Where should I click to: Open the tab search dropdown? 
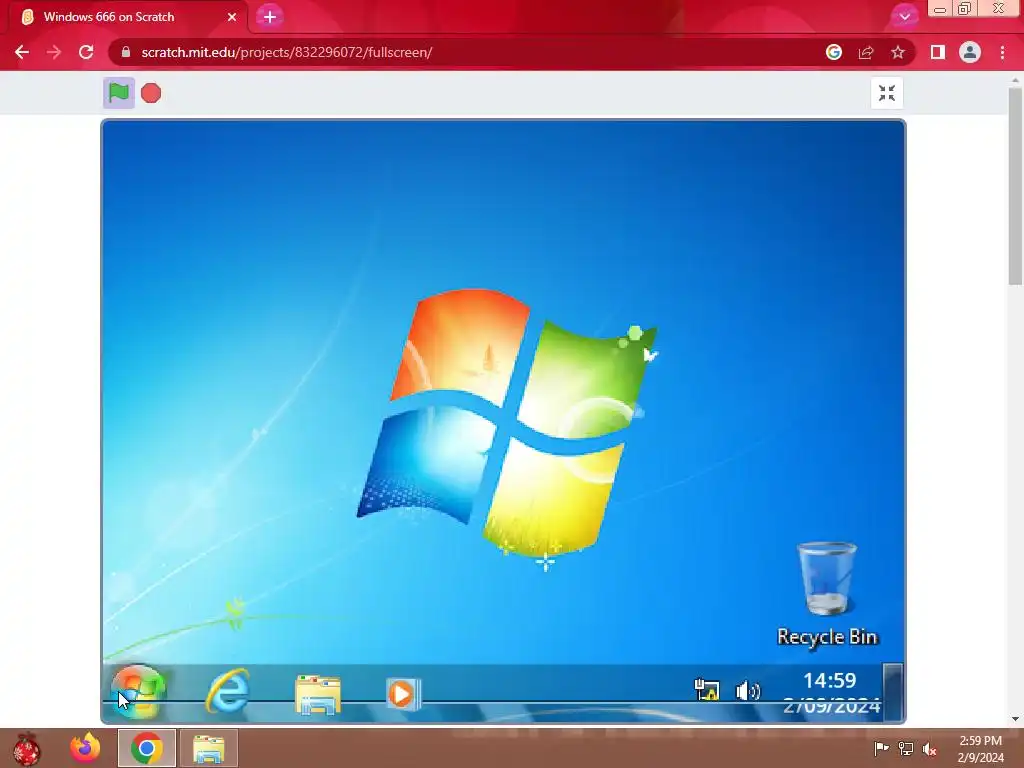[904, 17]
